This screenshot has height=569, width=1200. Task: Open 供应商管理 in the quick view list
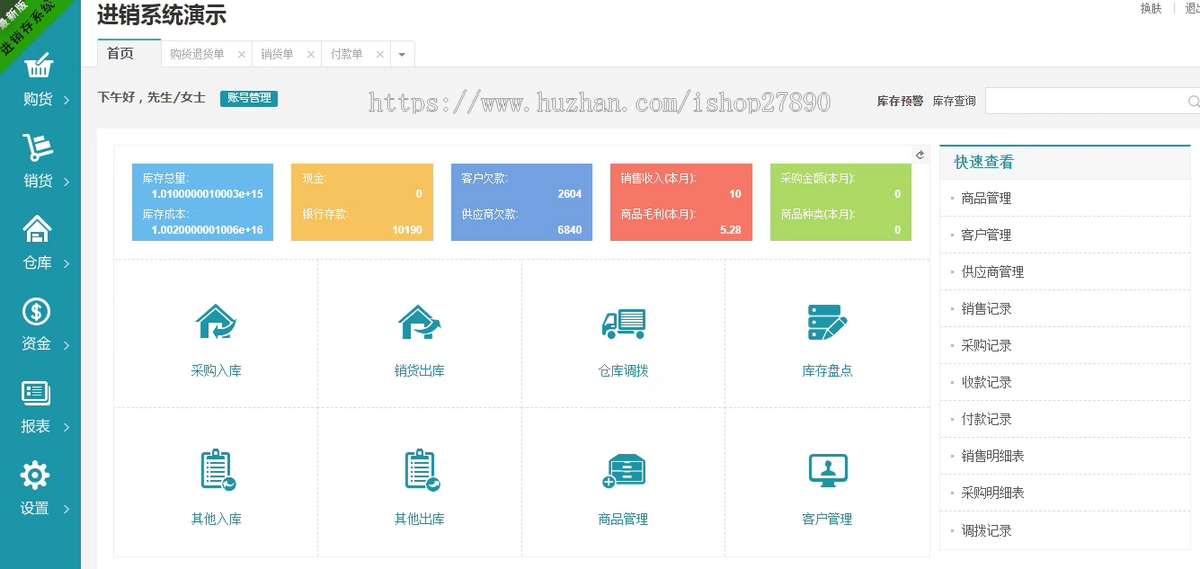pos(992,272)
